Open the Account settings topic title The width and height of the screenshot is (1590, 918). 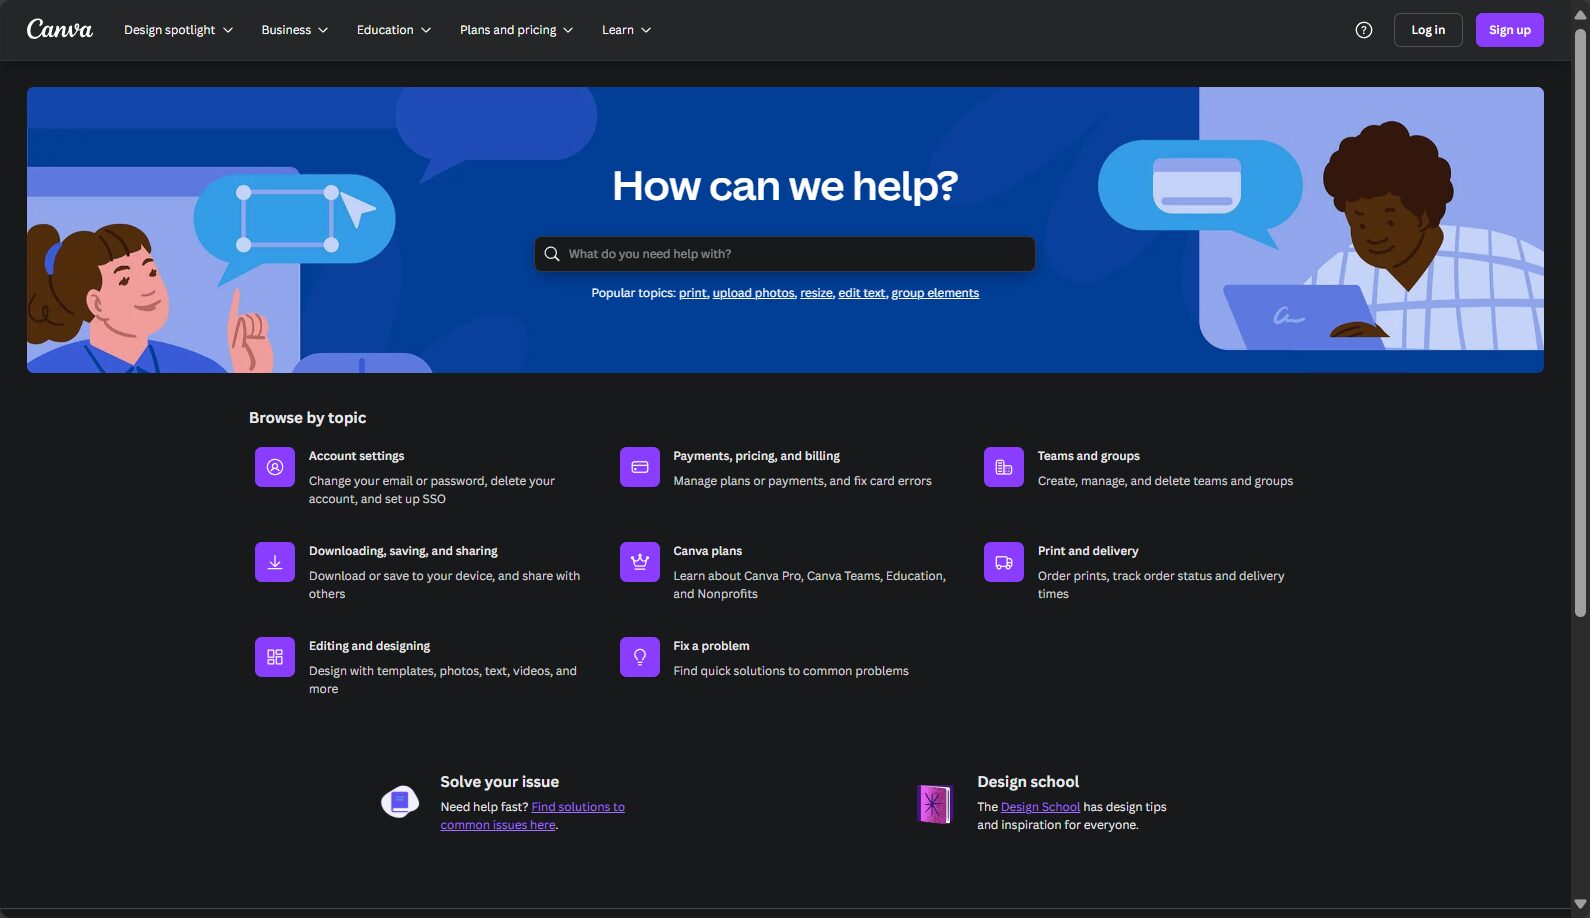[357, 456]
